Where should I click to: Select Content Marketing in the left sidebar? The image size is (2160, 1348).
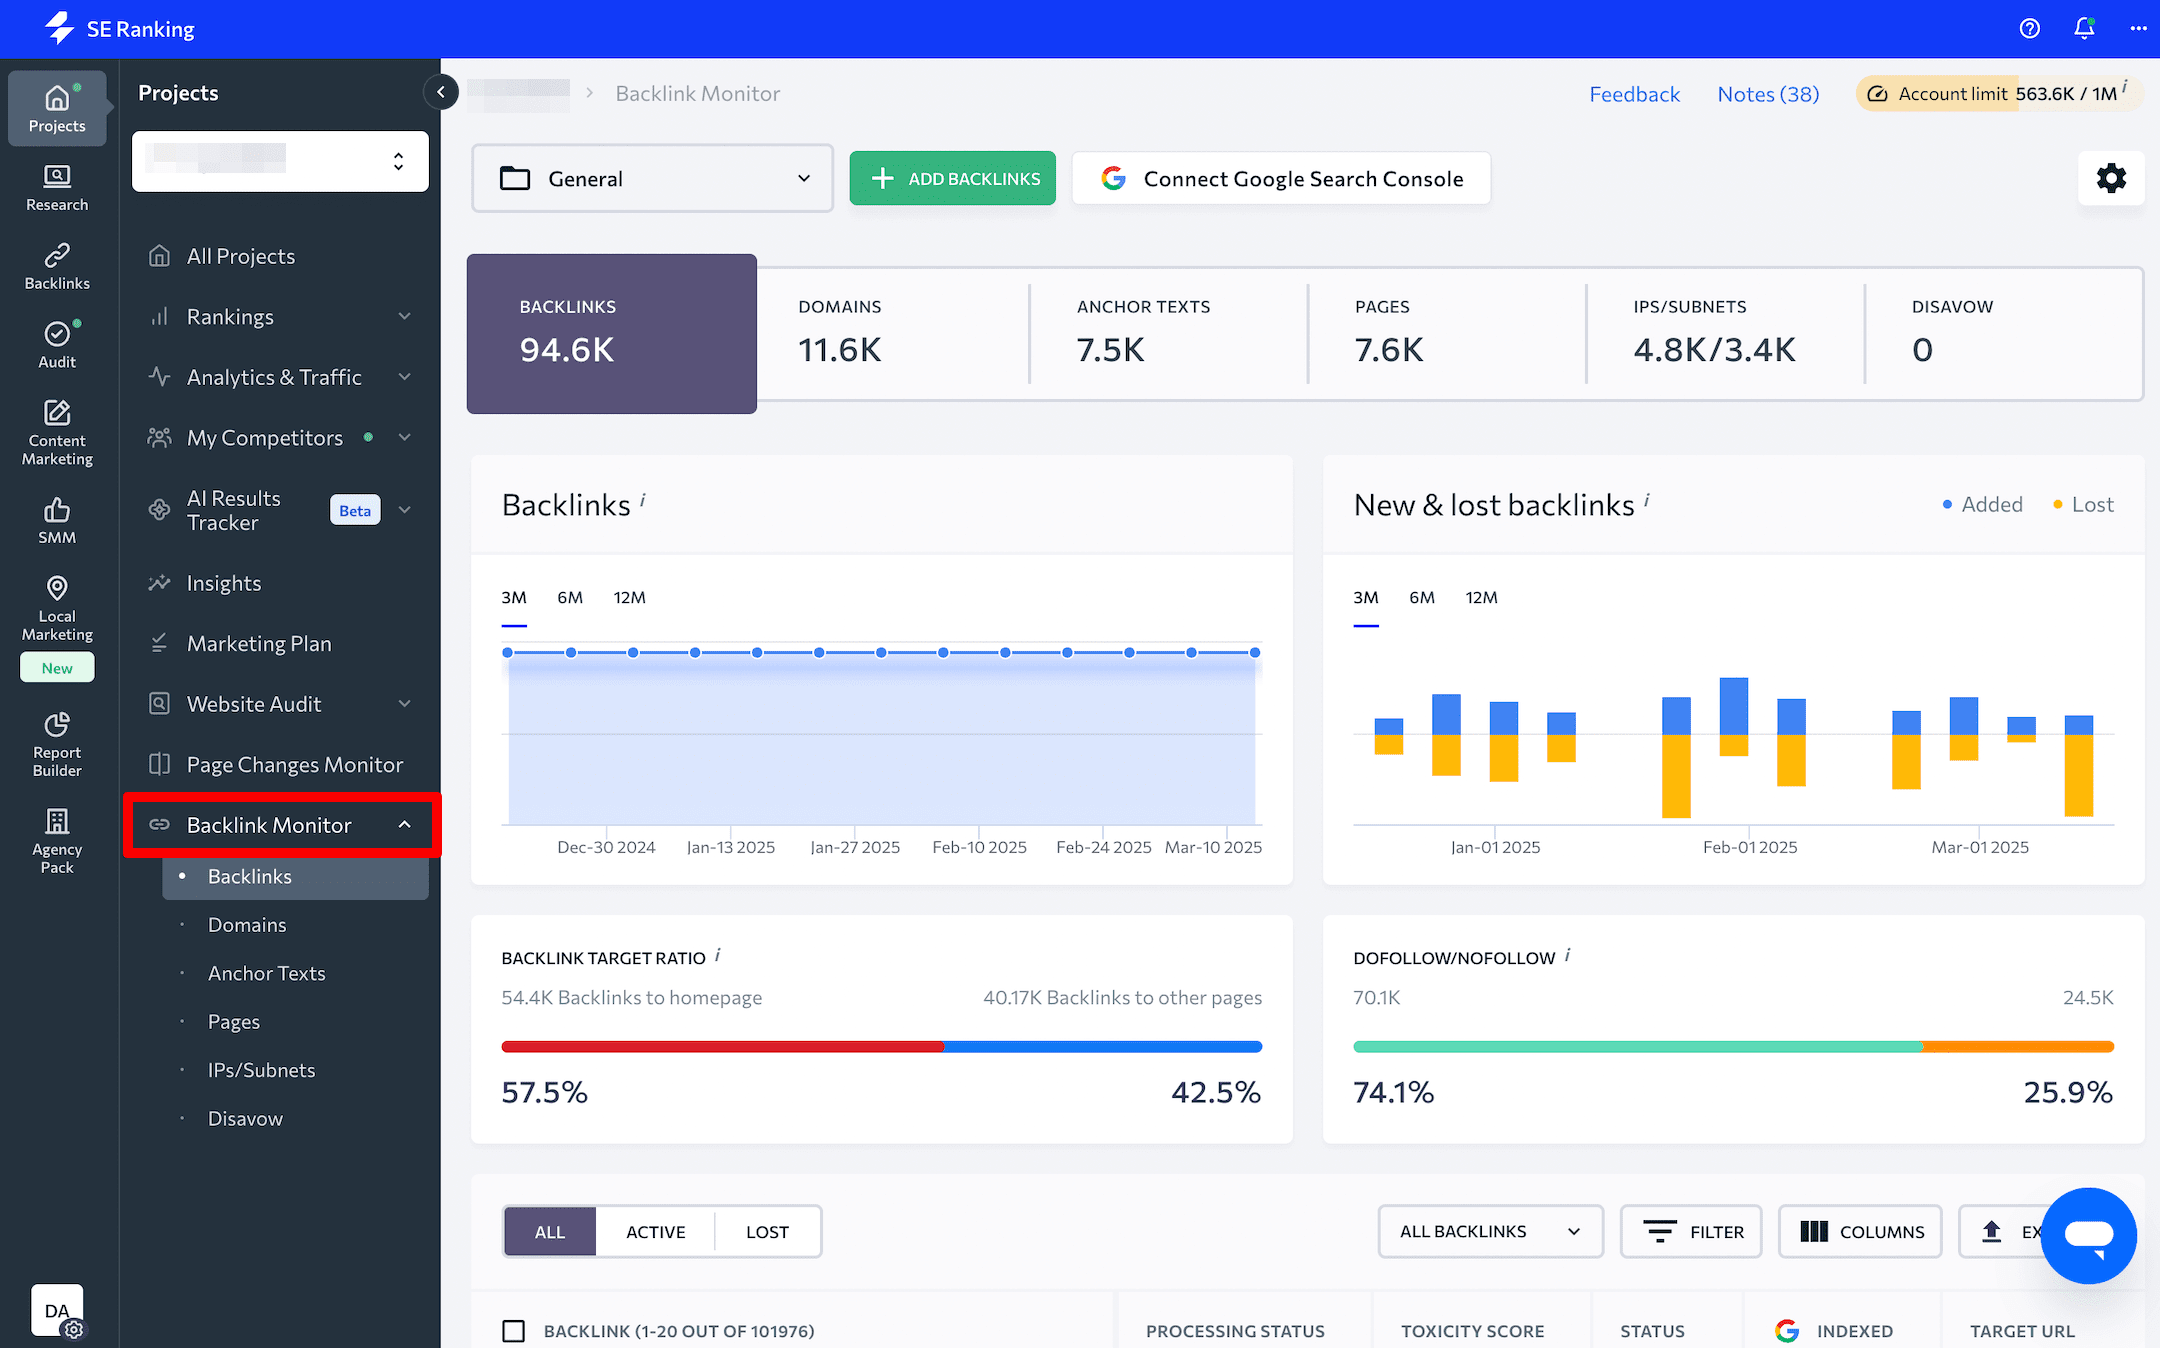pos(57,431)
